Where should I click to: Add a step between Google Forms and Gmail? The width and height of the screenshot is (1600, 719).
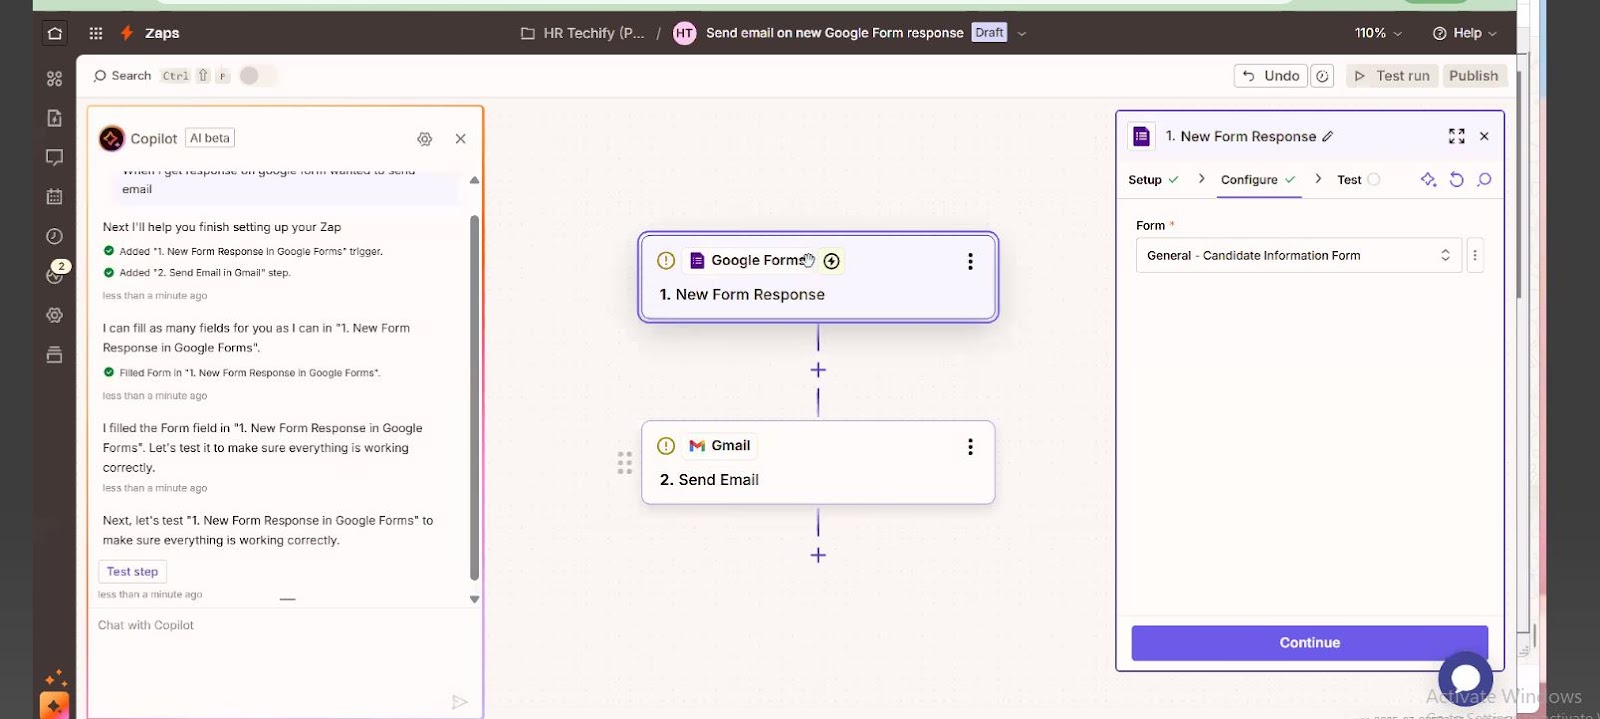click(818, 370)
